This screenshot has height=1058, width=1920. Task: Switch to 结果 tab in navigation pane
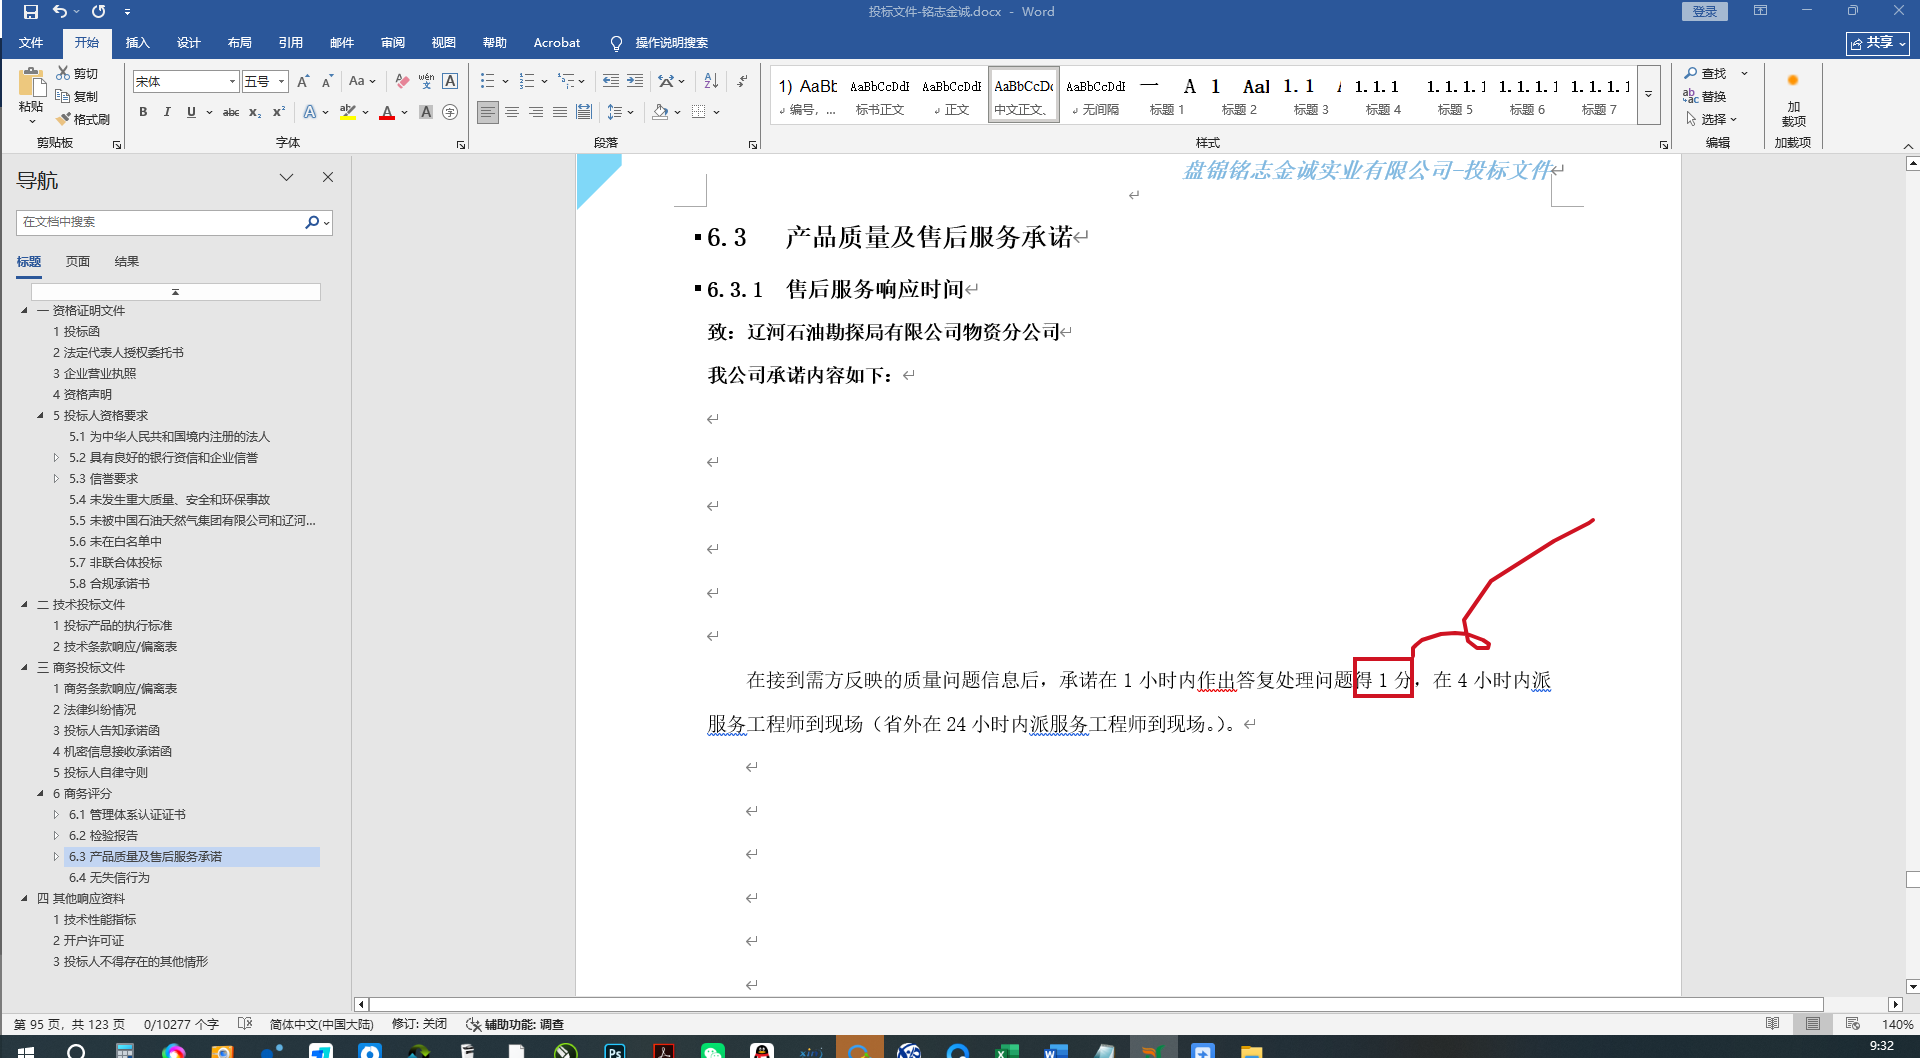coord(126,262)
